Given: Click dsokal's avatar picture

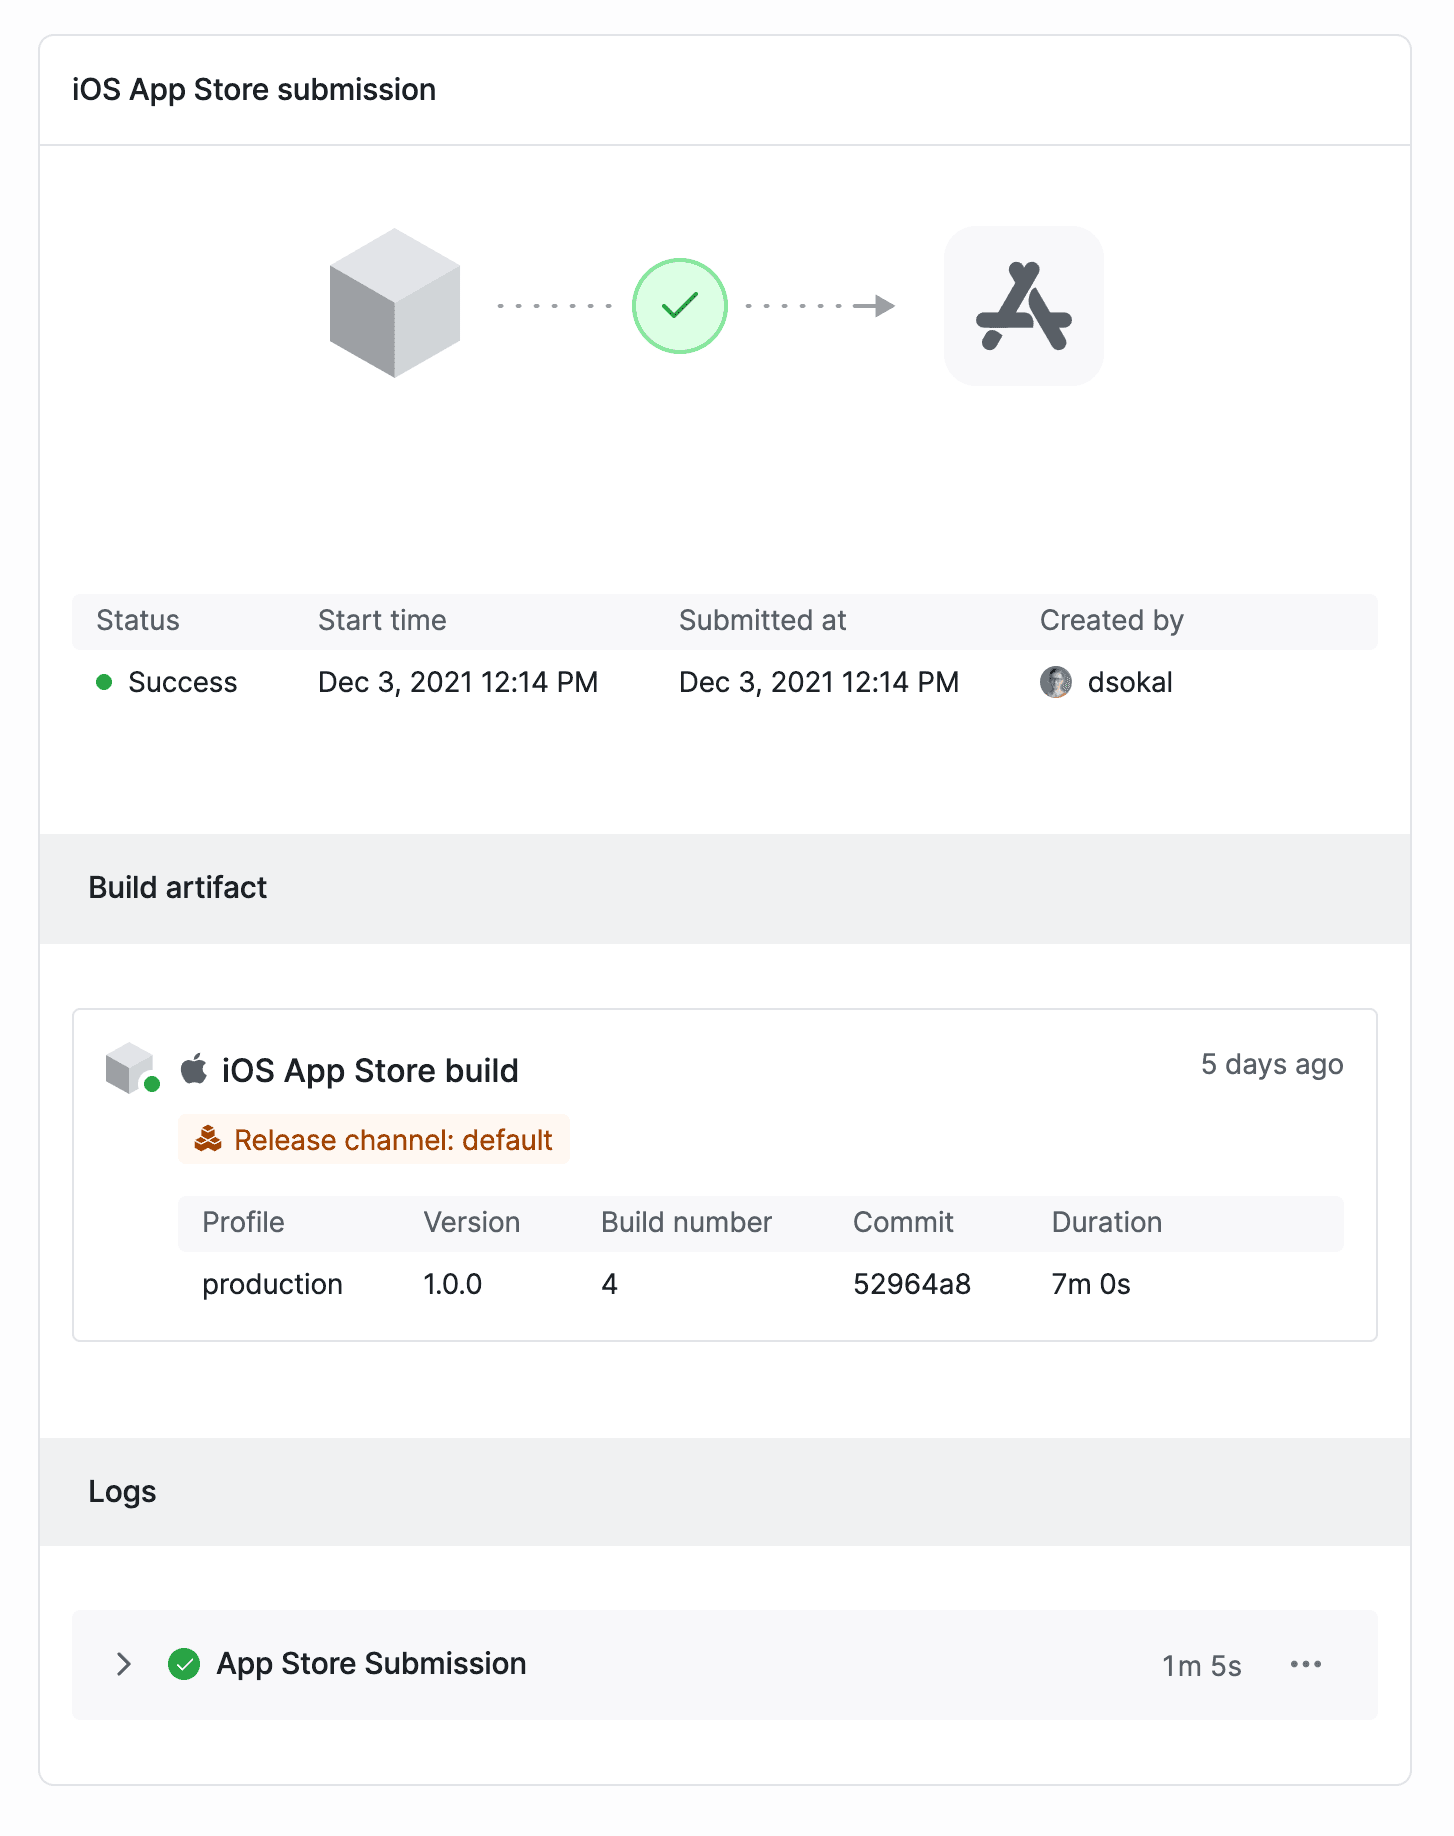Looking at the screenshot, I should click(1055, 682).
